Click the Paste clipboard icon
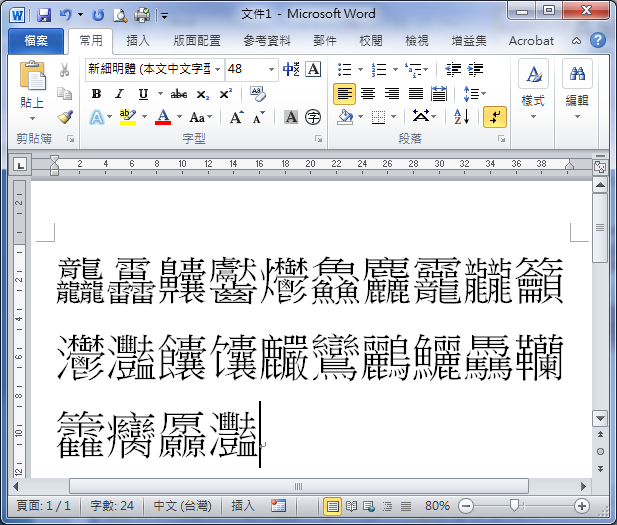 coord(33,75)
